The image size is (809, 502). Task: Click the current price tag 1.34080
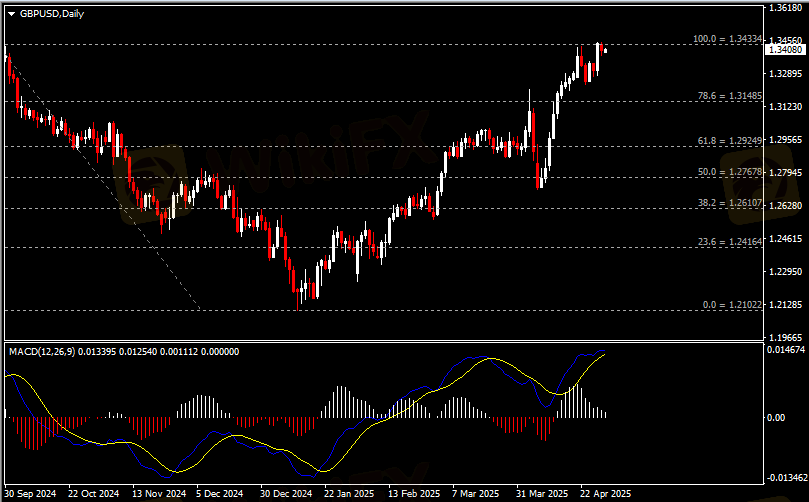786,50
